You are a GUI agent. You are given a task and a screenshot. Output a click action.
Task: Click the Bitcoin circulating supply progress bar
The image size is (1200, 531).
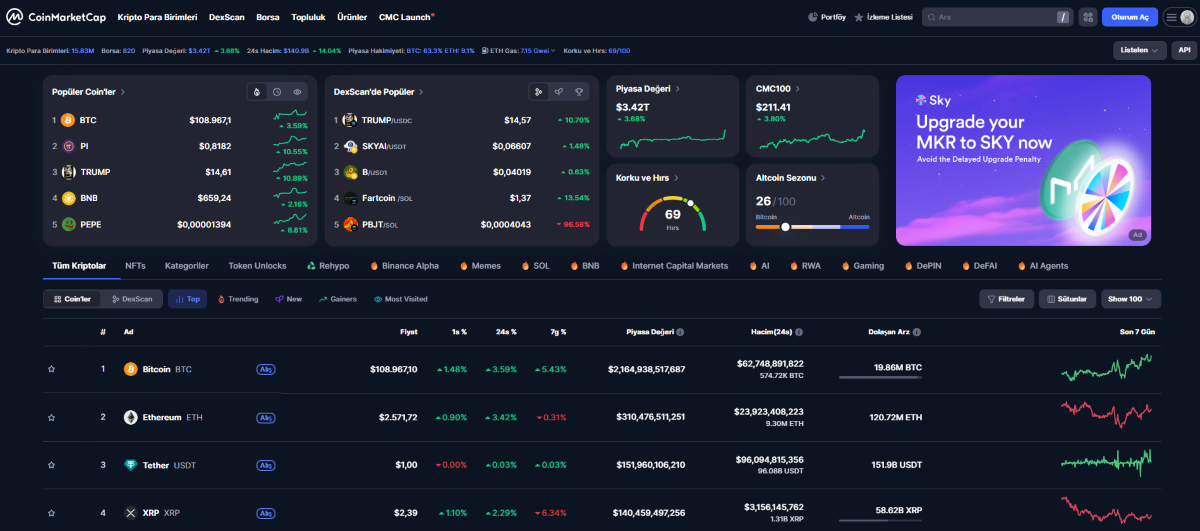coord(880,377)
